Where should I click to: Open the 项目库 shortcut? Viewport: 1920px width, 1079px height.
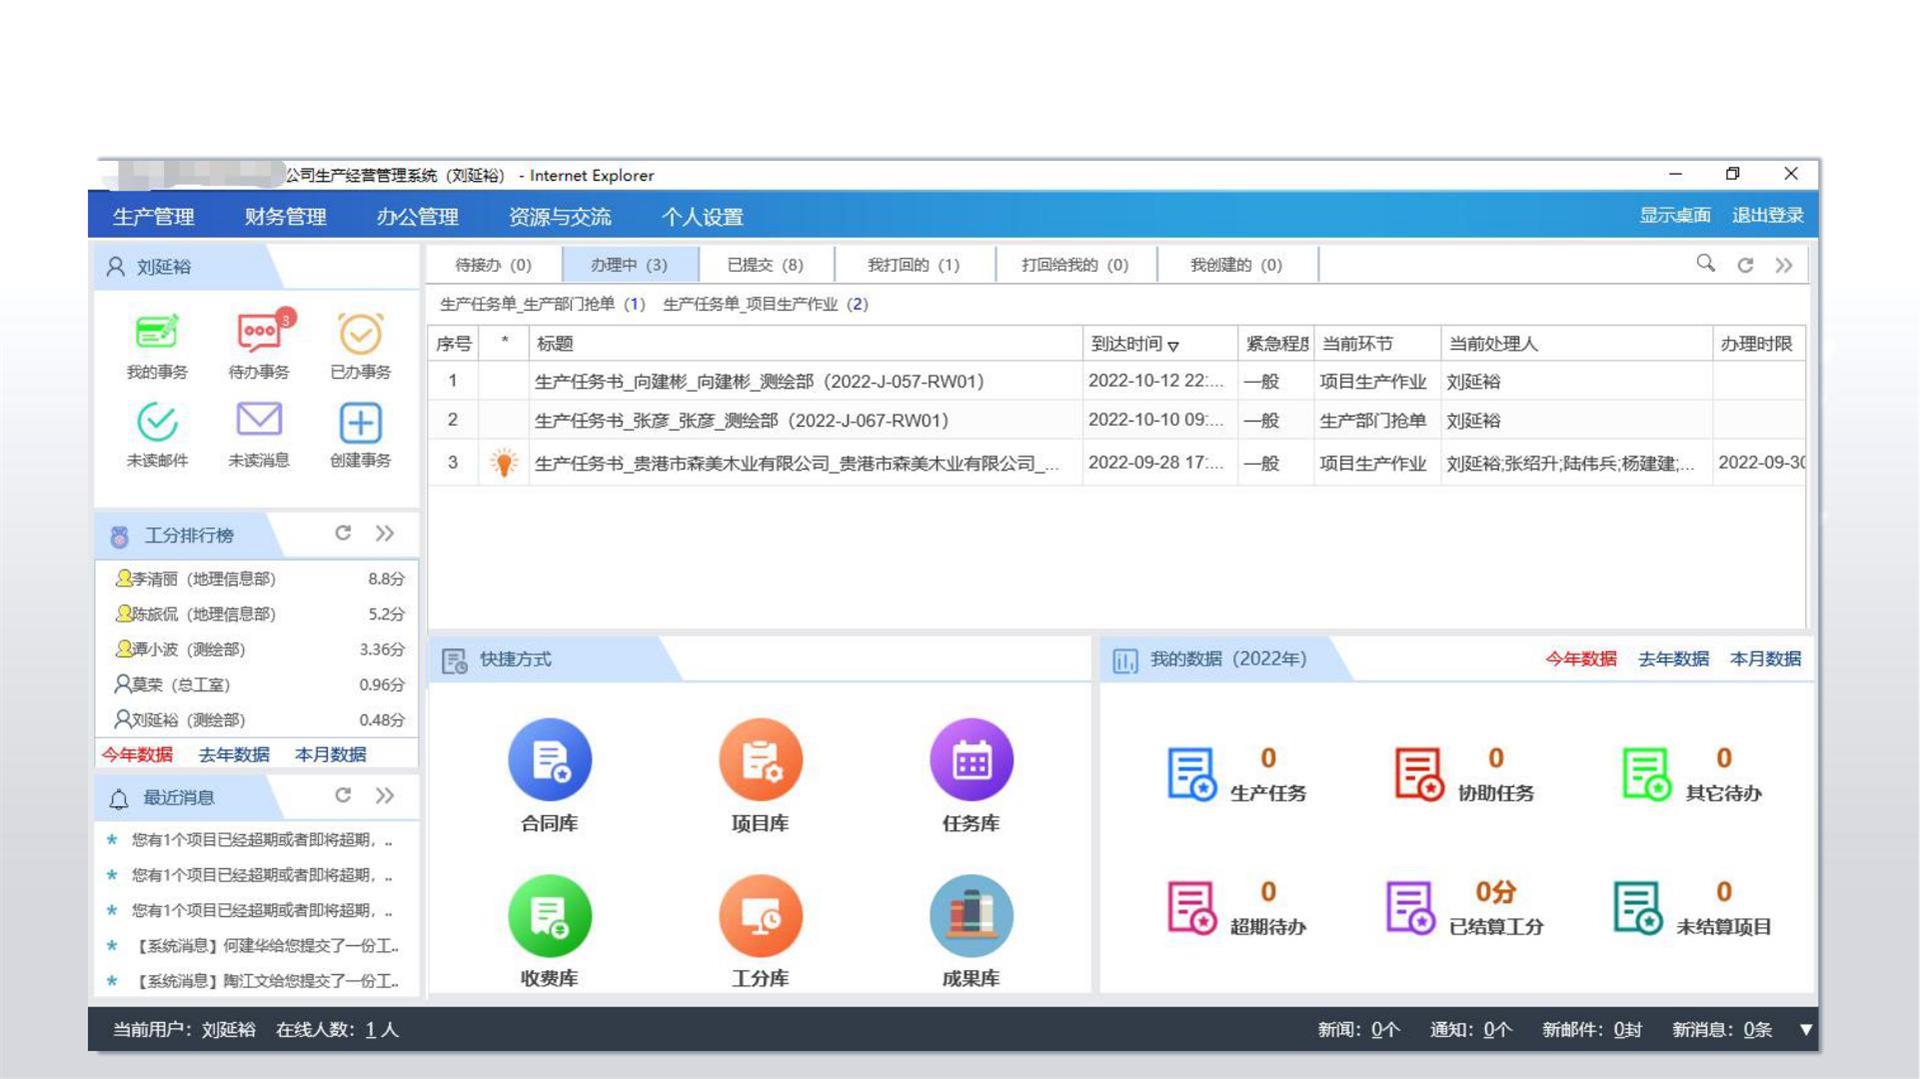point(760,760)
